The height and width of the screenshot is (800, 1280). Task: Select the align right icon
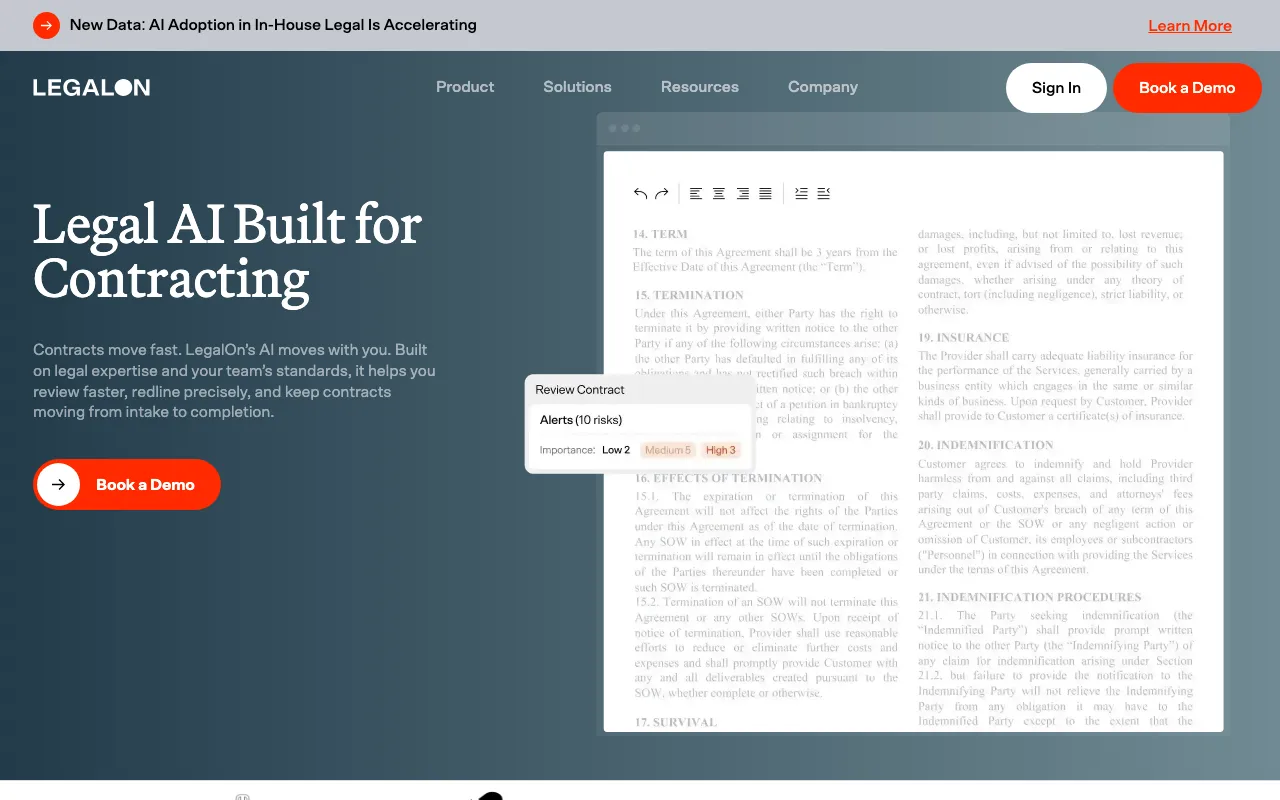742,193
